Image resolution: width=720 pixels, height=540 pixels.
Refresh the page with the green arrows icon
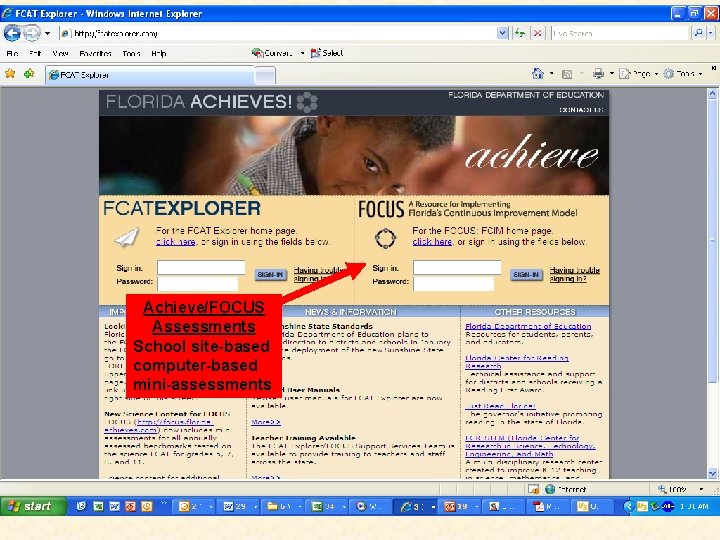[520, 33]
